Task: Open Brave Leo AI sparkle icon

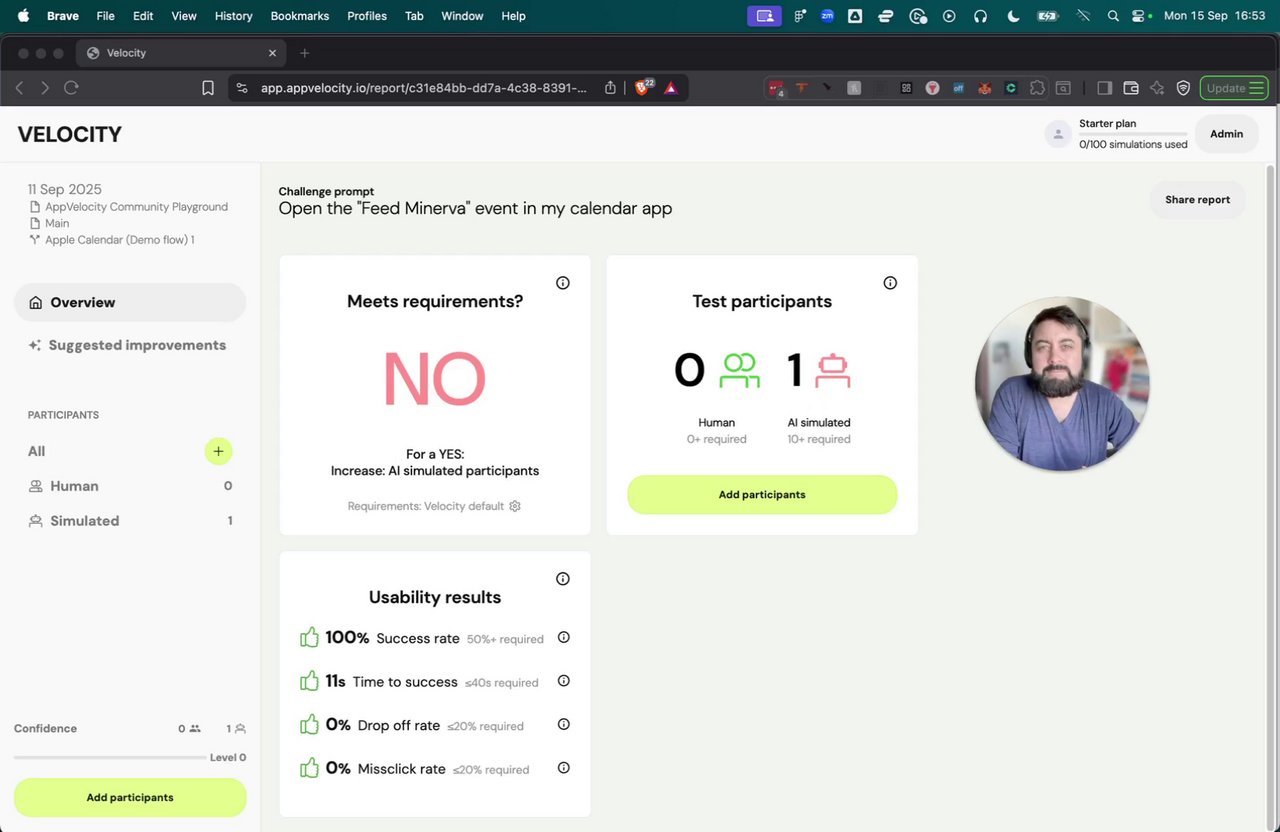Action: (1157, 88)
